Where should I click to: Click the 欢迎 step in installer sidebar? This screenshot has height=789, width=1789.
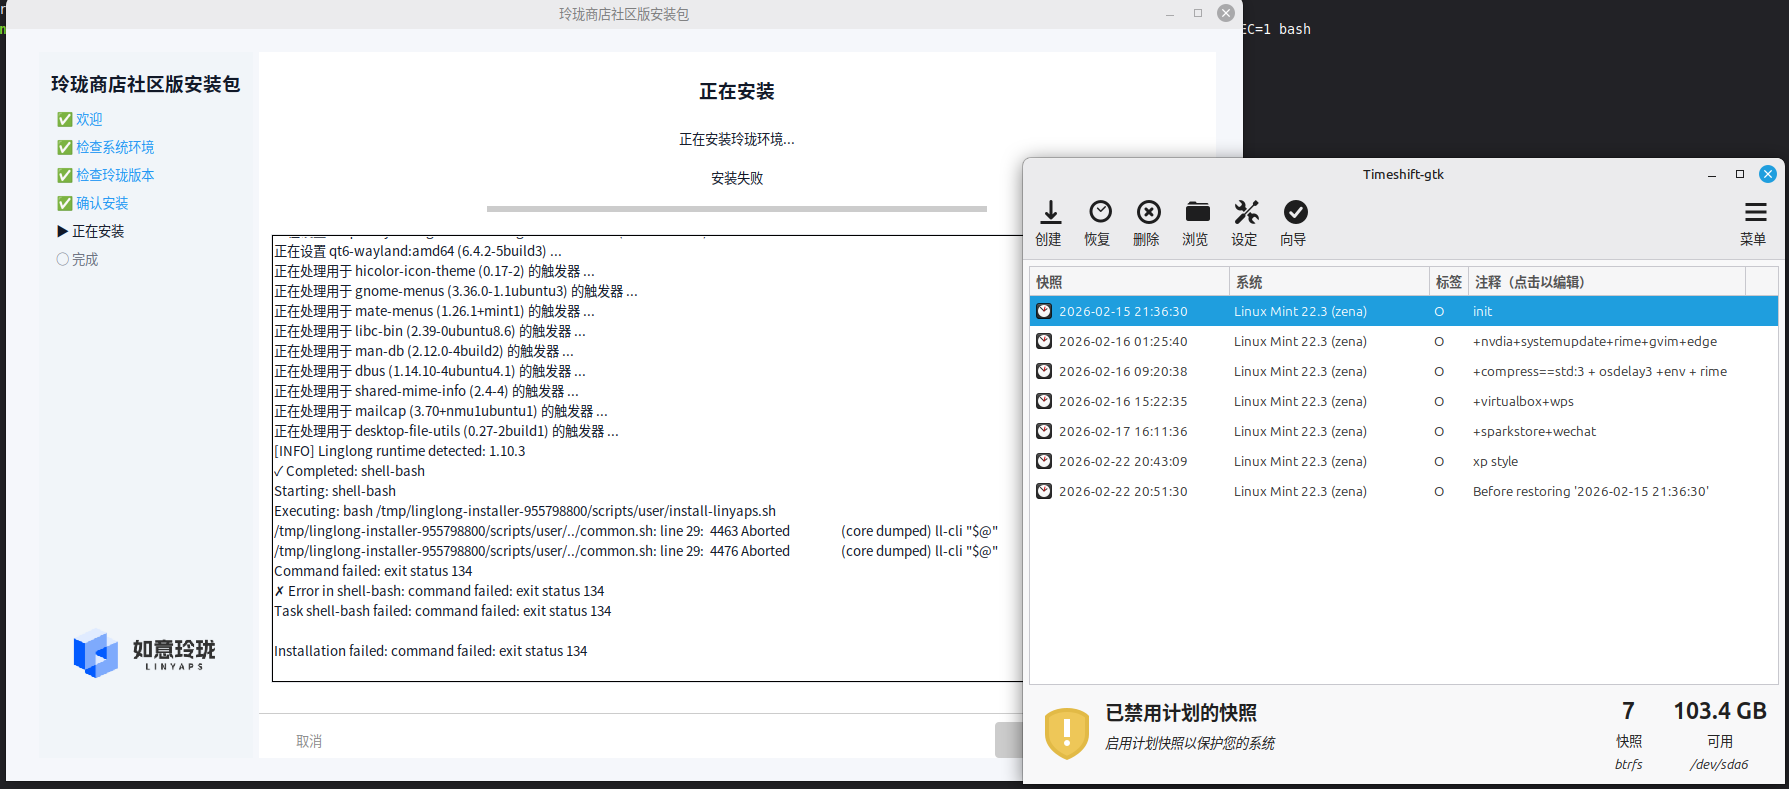(80, 119)
